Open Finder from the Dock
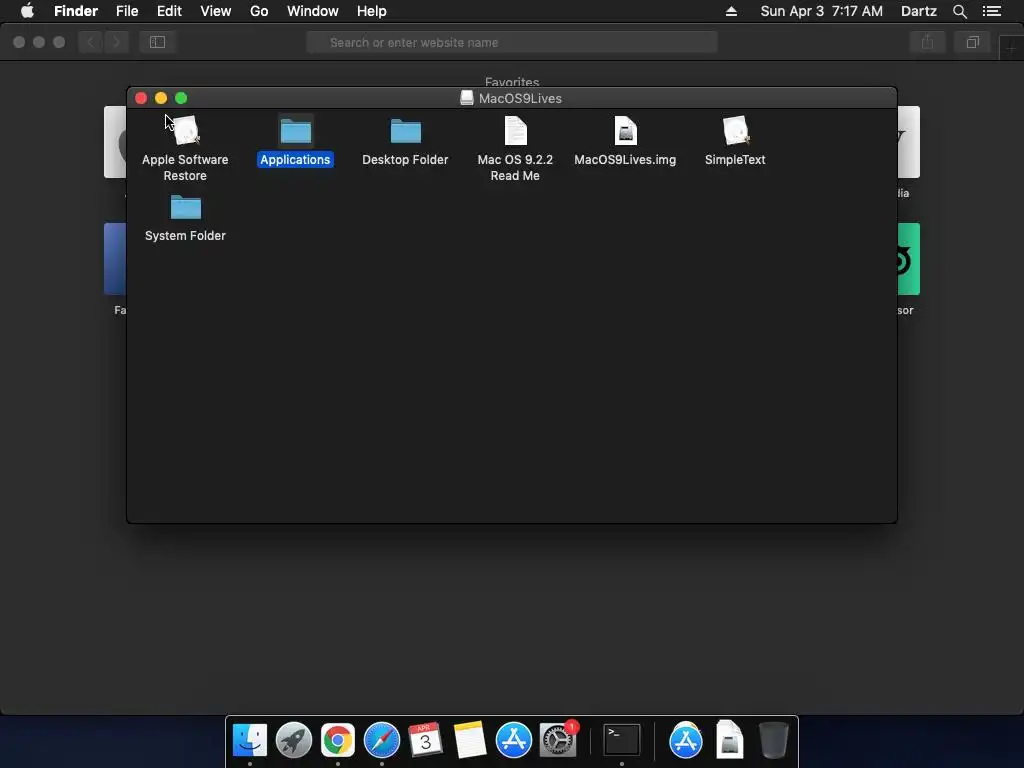The image size is (1024, 768). 250,740
